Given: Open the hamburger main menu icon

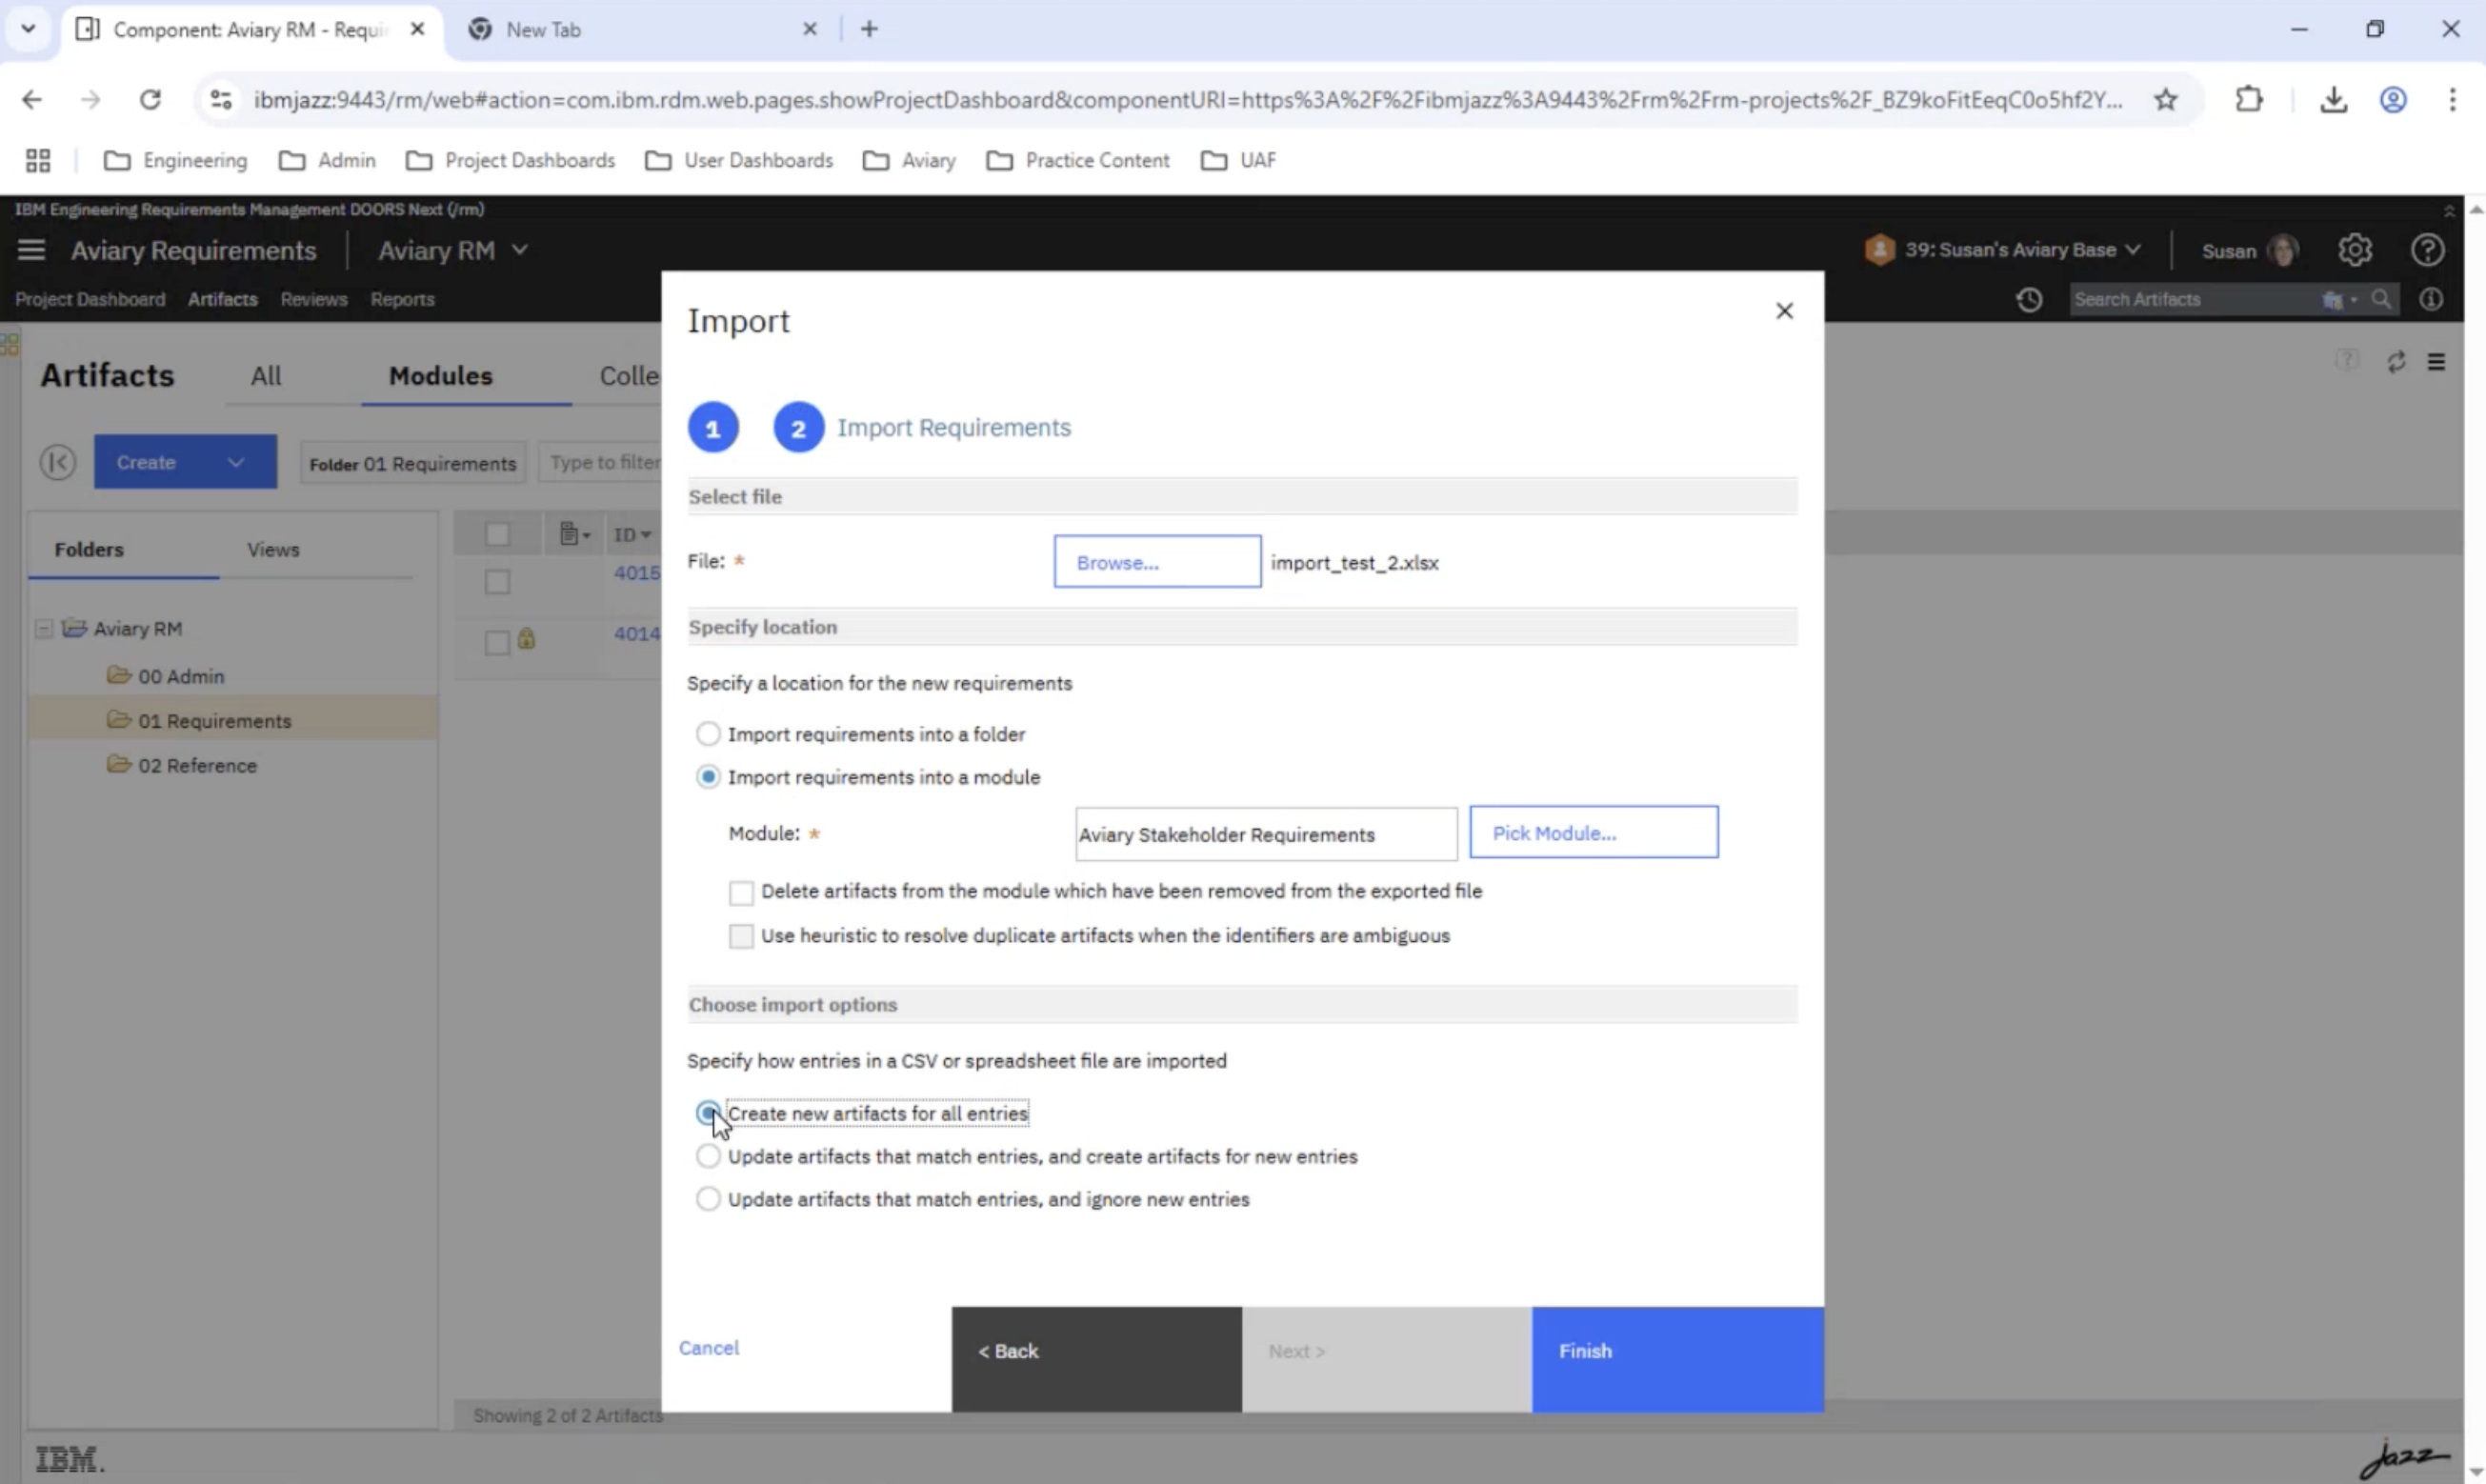Looking at the screenshot, I should 31,250.
